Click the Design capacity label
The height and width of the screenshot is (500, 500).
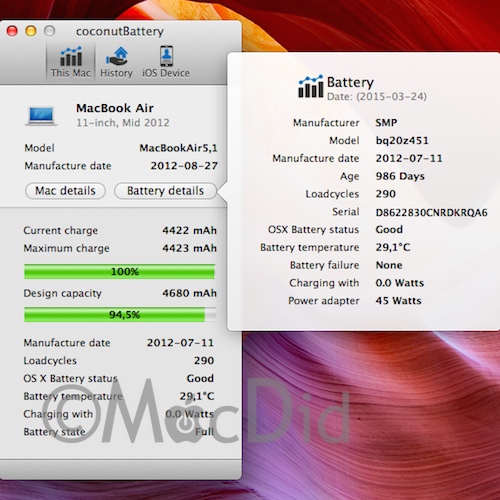click(63, 293)
